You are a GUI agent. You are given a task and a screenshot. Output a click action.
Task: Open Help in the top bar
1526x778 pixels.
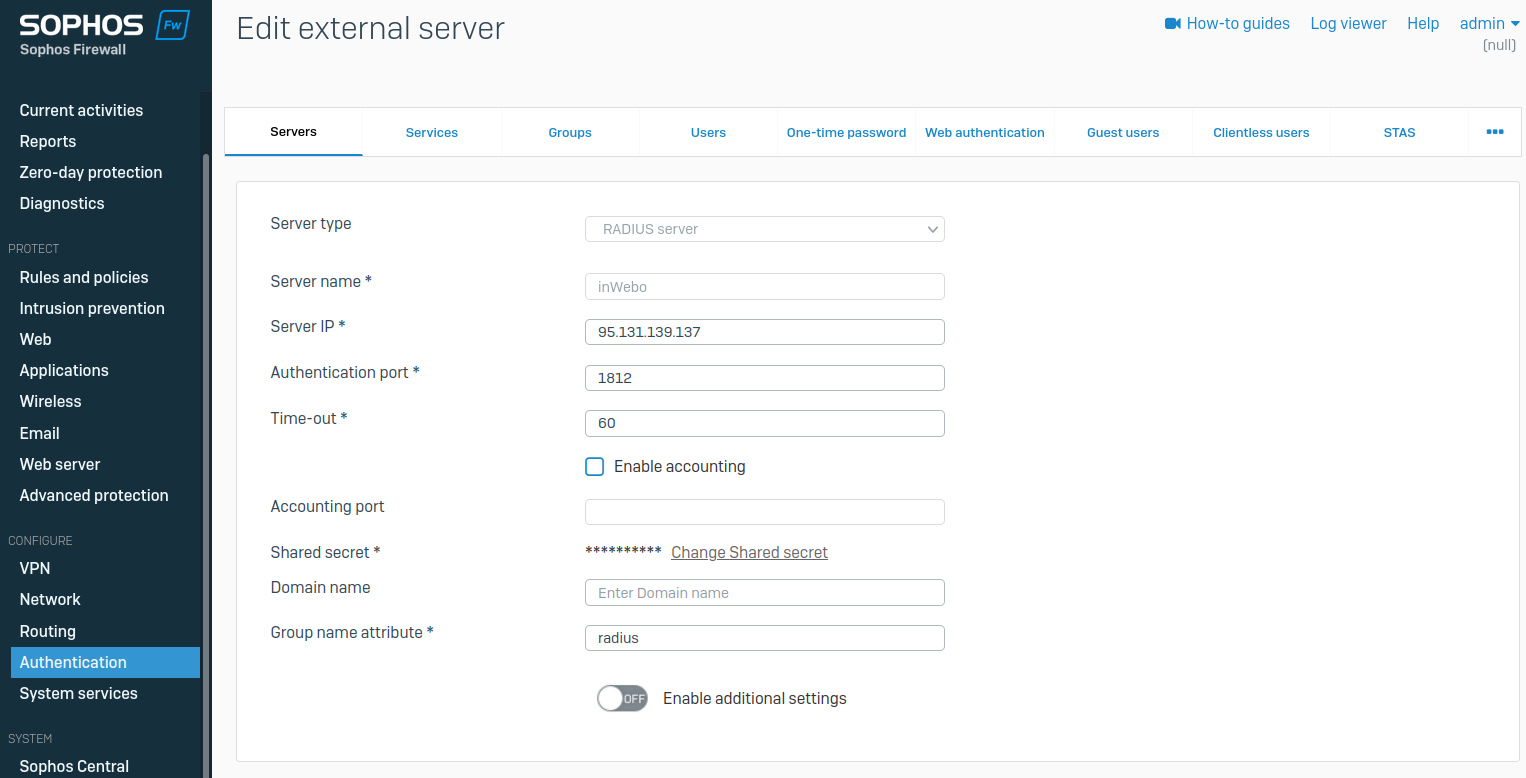click(x=1423, y=23)
